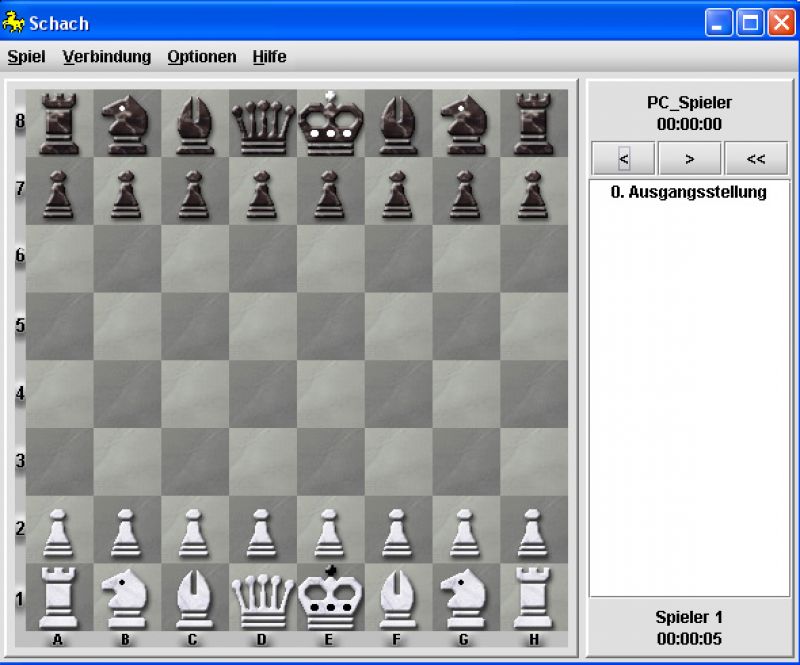This screenshot has height=665, width=800.
Task: Click the empty square D5
Action: click(x=263, y=326)
